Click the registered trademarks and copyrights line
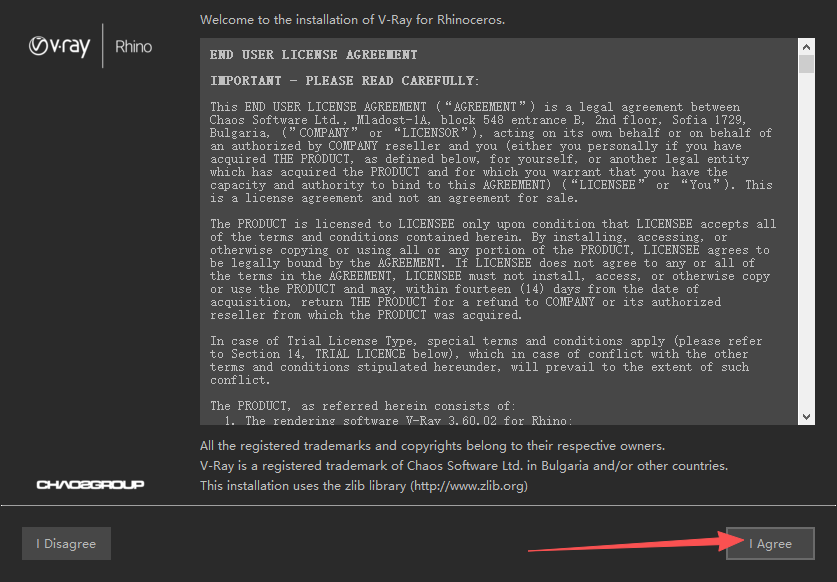The width and height of the screenshot is (837, 582). 432,446
